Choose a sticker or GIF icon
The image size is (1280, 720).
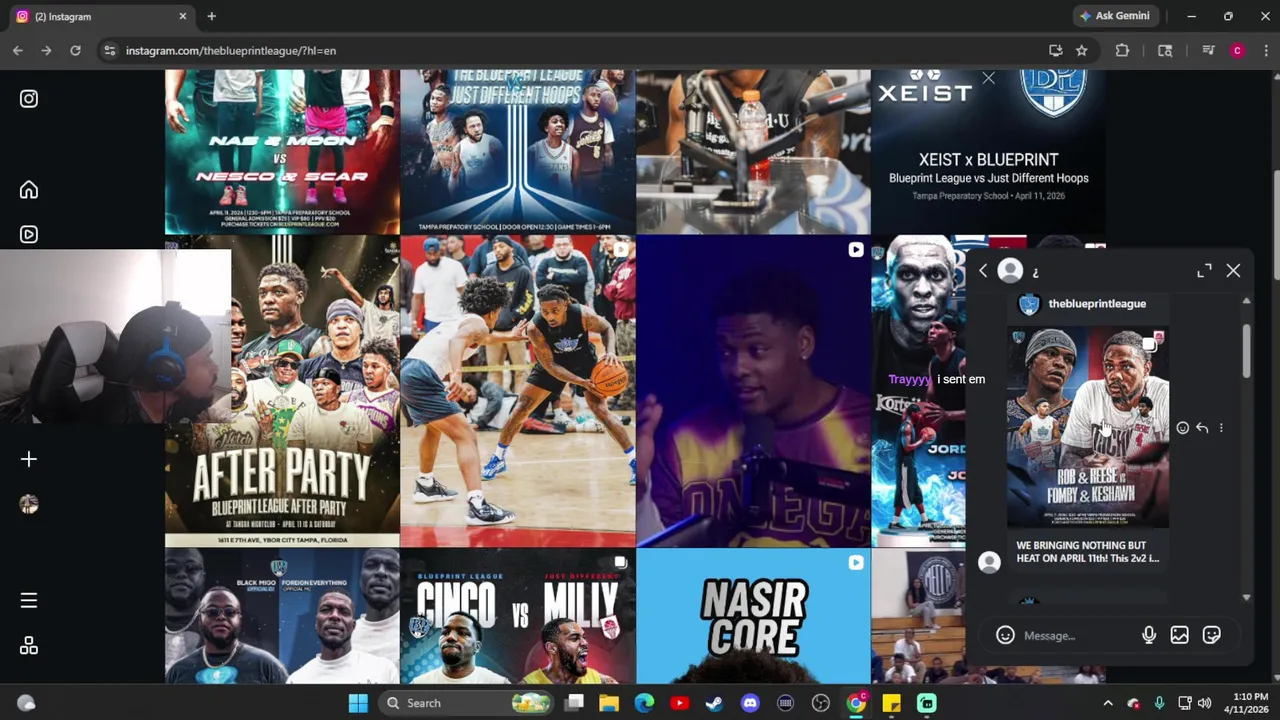(x=1212, y=636)
